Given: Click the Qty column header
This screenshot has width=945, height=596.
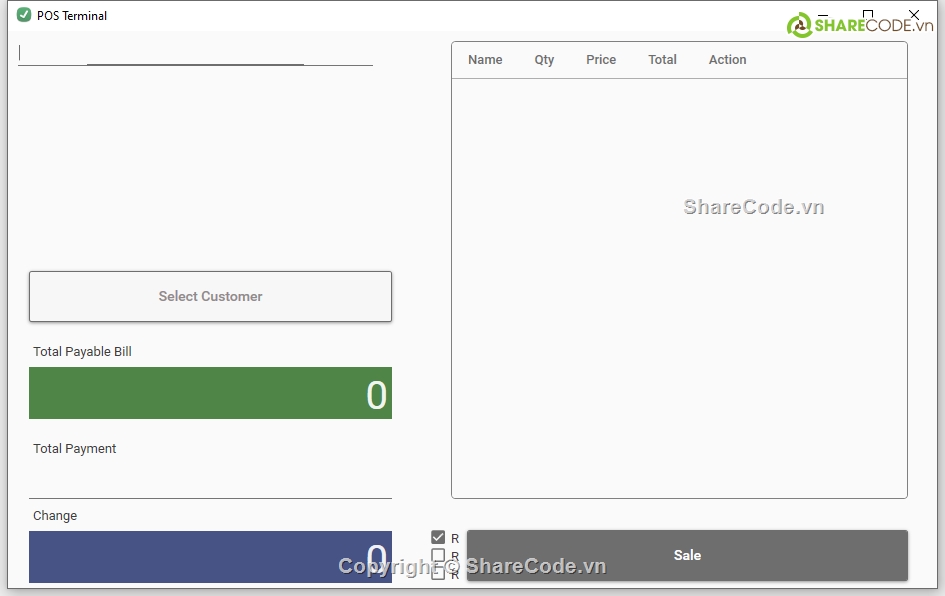Looking at the screenshot, I should tap(544, 60).
